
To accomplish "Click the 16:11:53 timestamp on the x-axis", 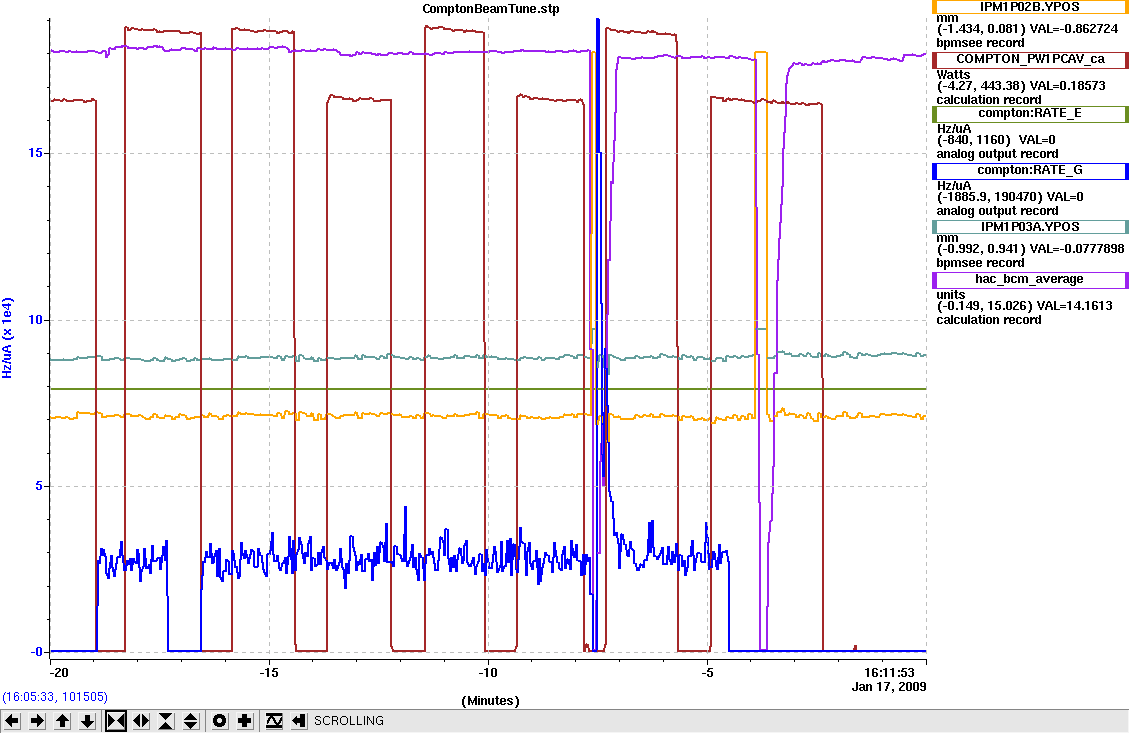I will click(889, 673).
